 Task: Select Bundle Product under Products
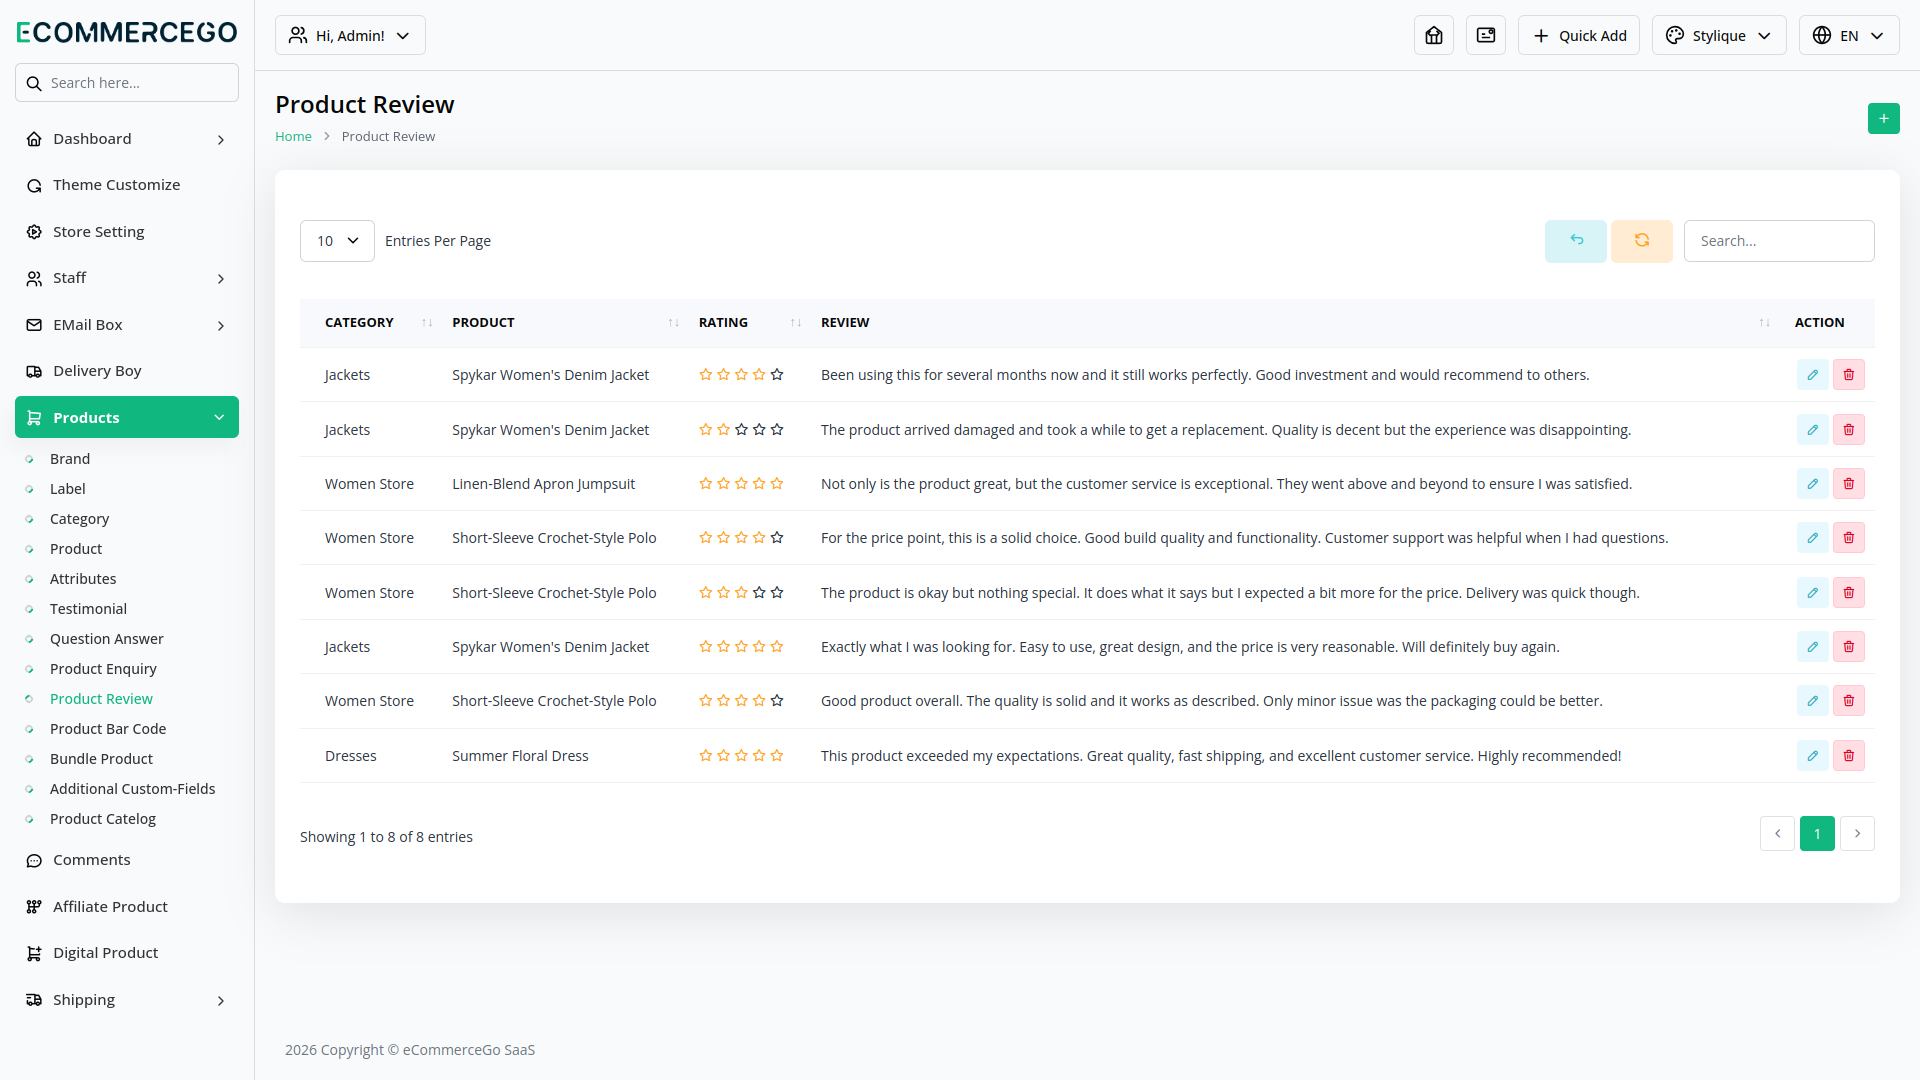point(101,759)
